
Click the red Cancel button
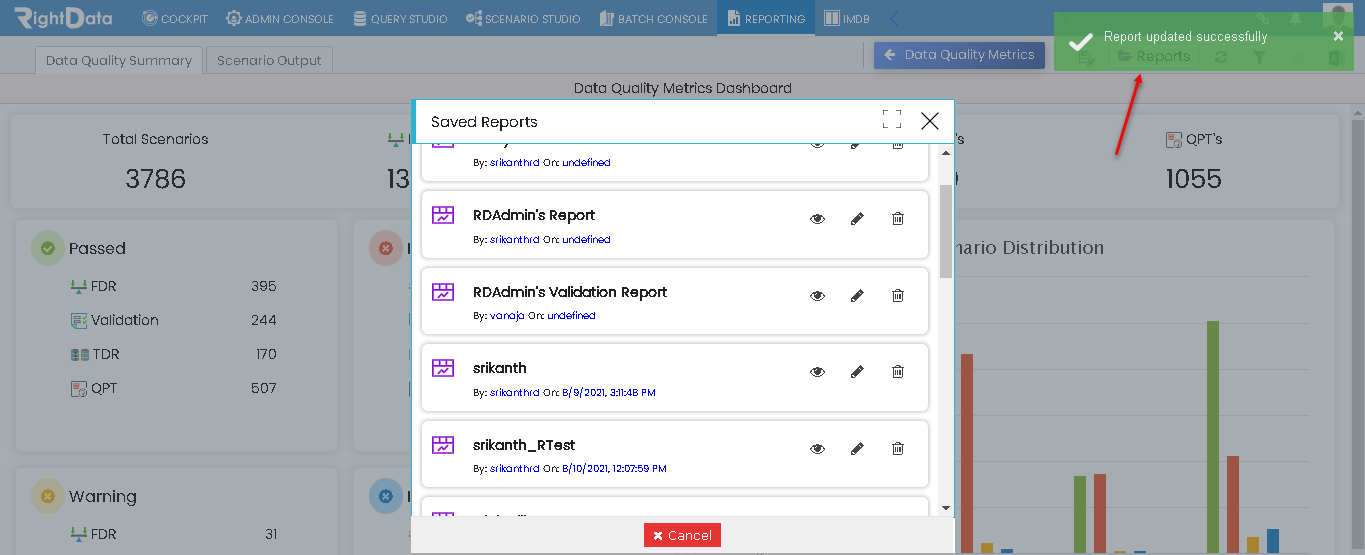point(682,535)
